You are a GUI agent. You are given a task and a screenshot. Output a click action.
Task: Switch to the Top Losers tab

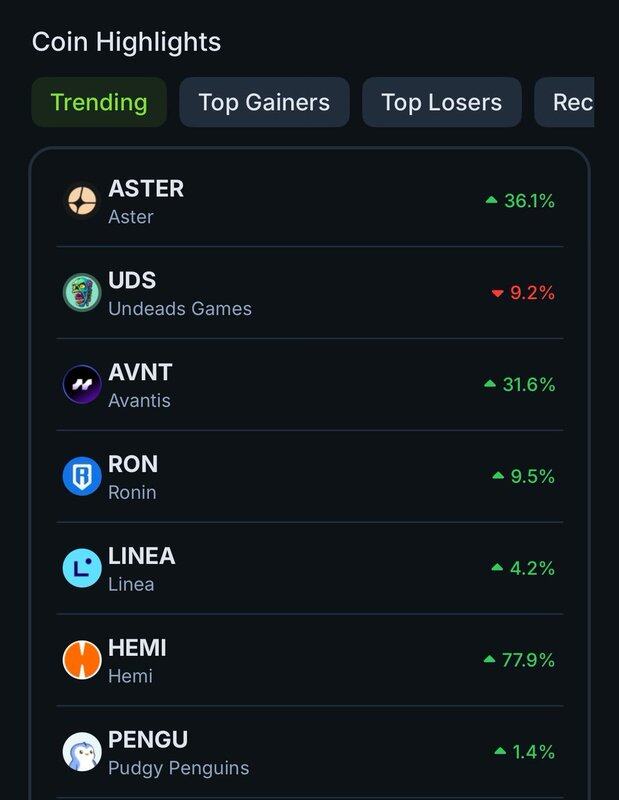coord(442,102)
